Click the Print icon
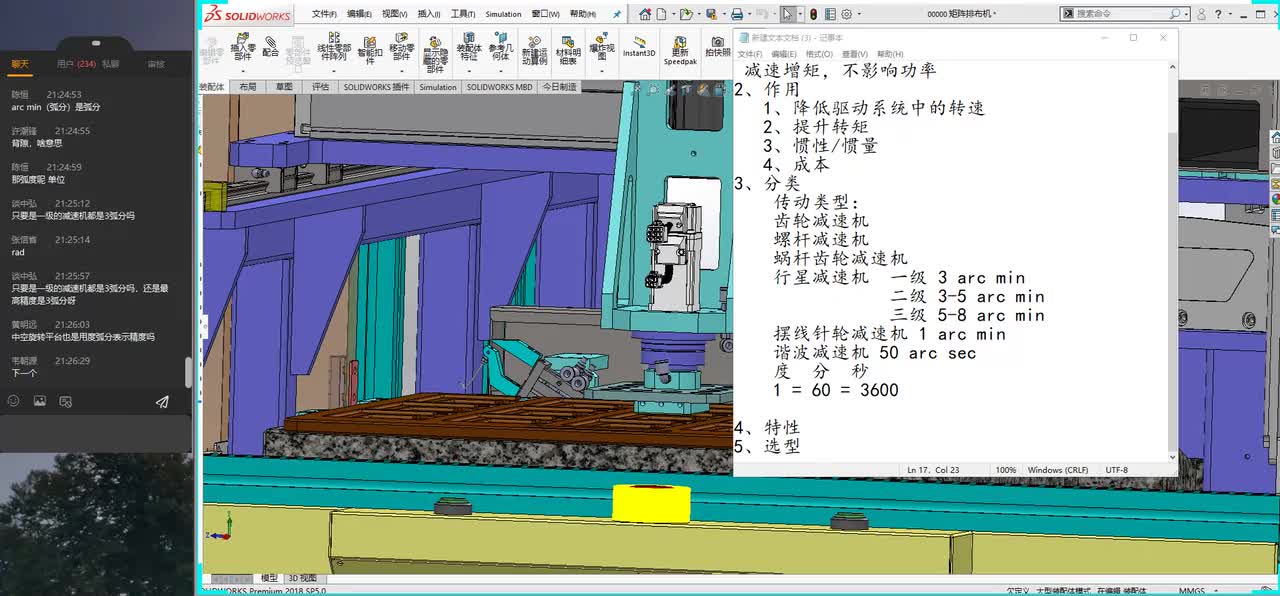The height and width of the screenshot is (596, 1280). tap(737, 14)
